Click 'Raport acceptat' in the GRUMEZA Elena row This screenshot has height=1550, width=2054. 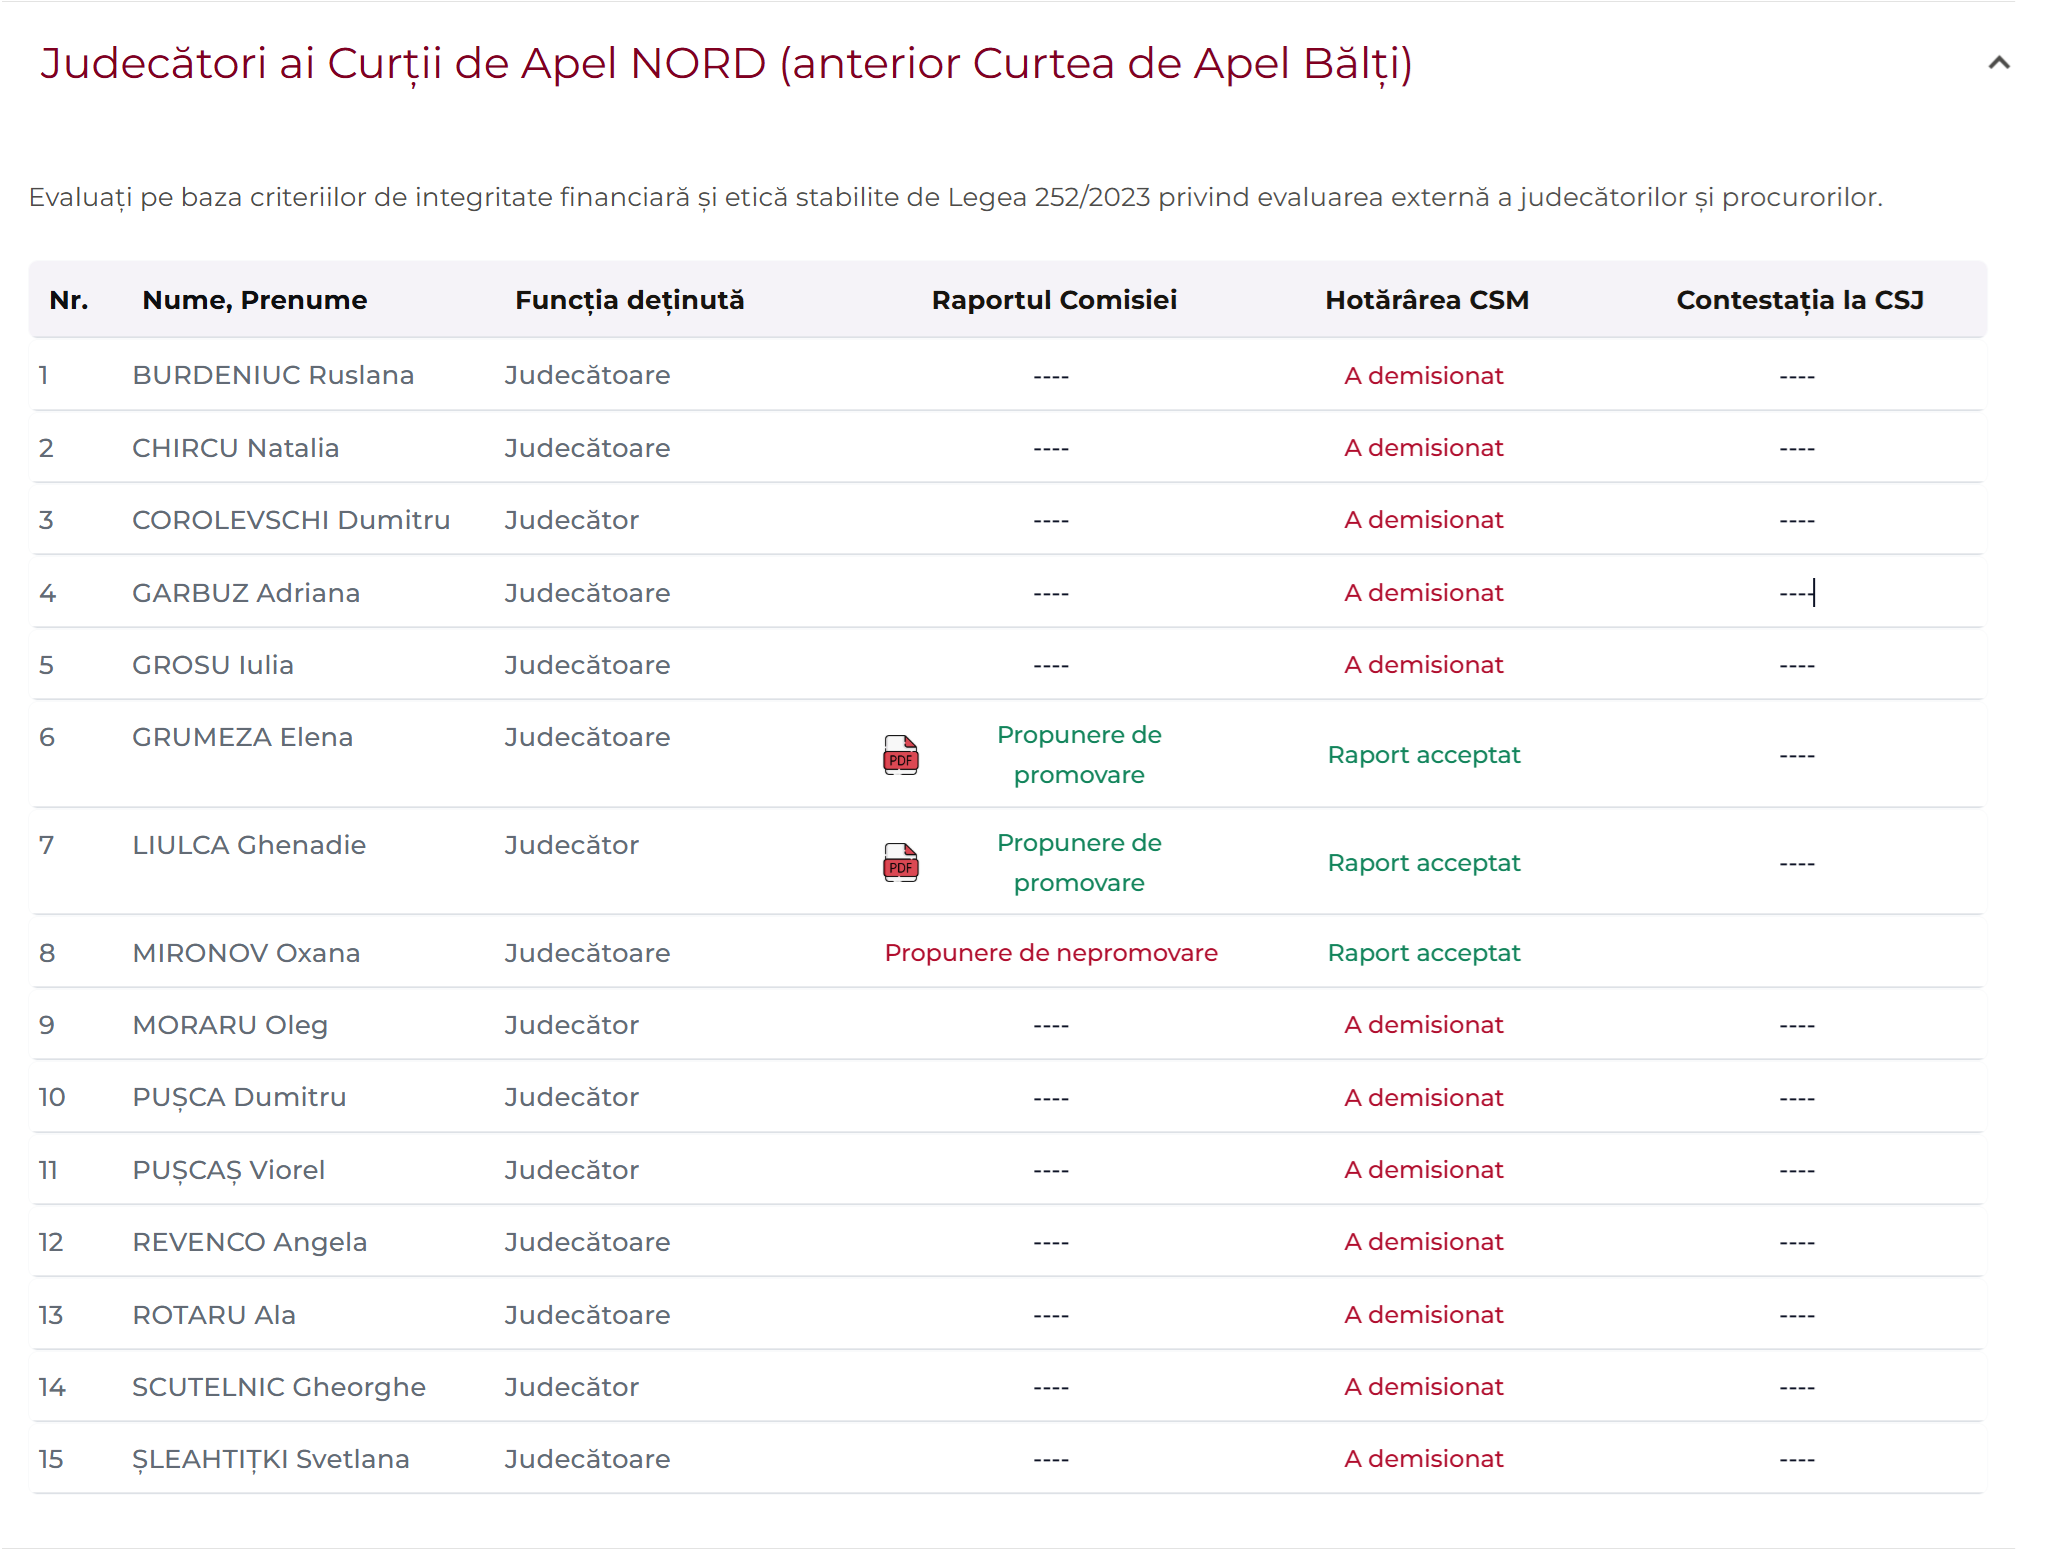point(1423,755)
